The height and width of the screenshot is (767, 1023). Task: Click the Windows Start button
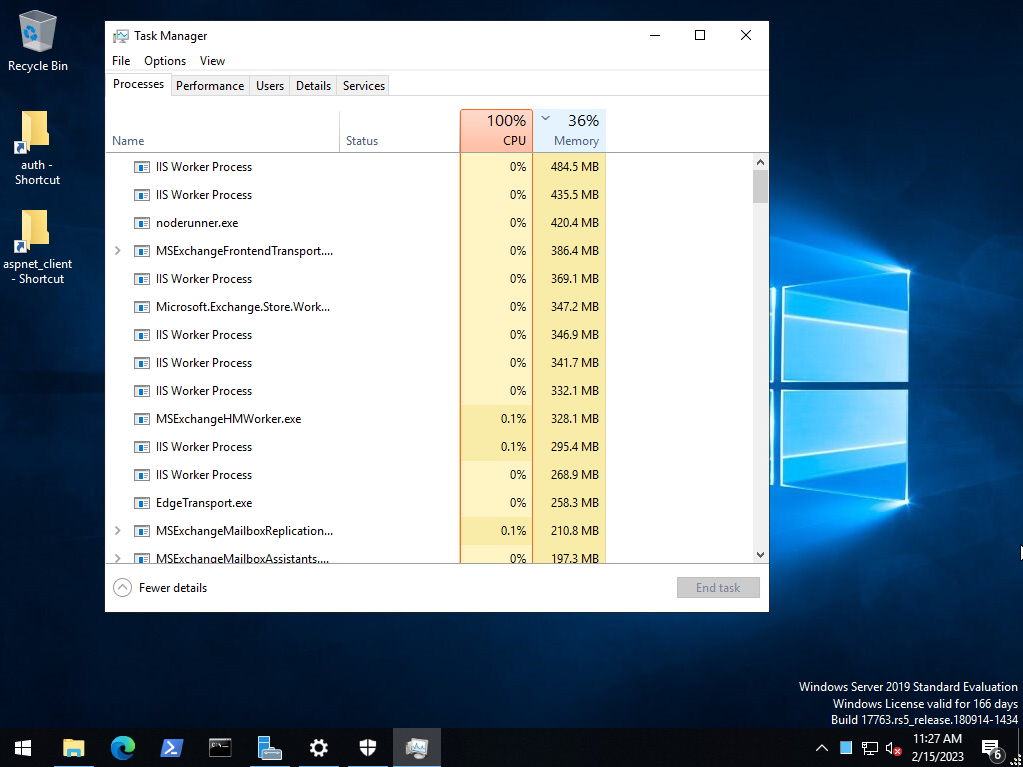pos(23,747)
